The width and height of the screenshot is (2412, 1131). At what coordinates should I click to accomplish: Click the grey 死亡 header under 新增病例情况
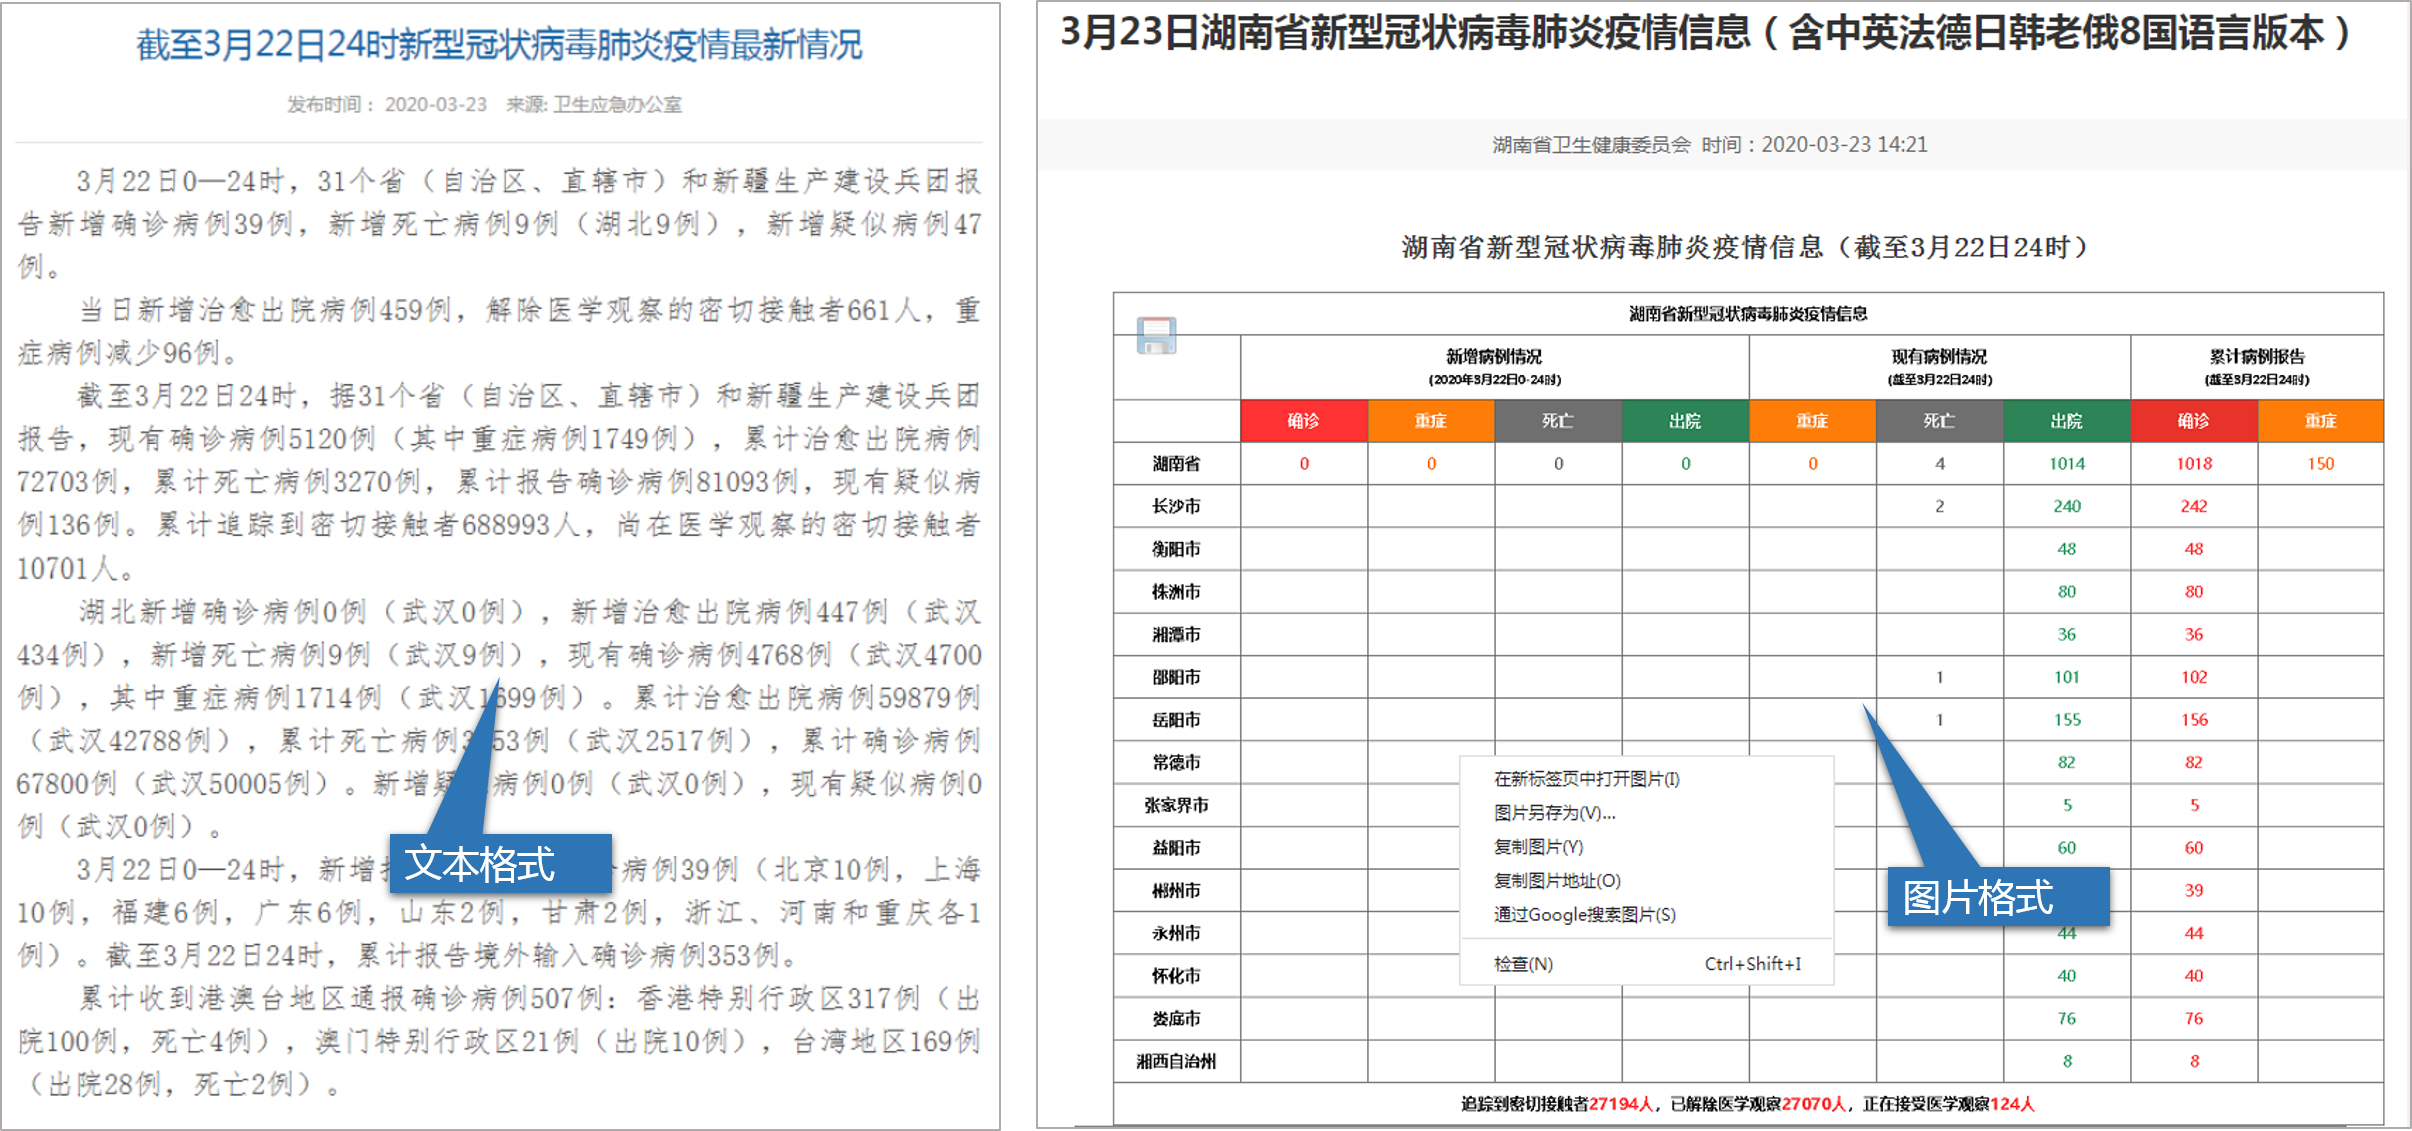(x=1558, y=421)
